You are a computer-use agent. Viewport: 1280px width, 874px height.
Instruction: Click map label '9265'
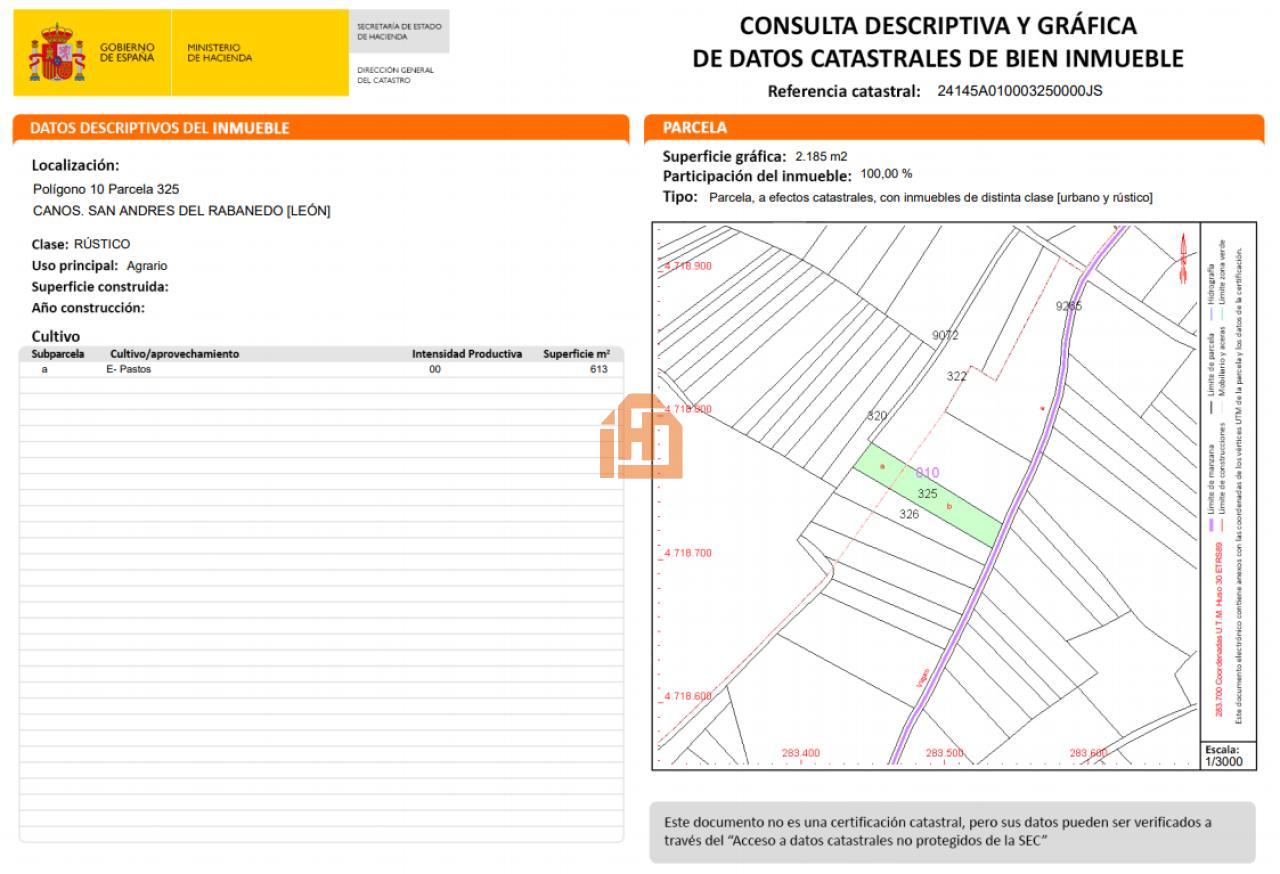[1069, 306]
